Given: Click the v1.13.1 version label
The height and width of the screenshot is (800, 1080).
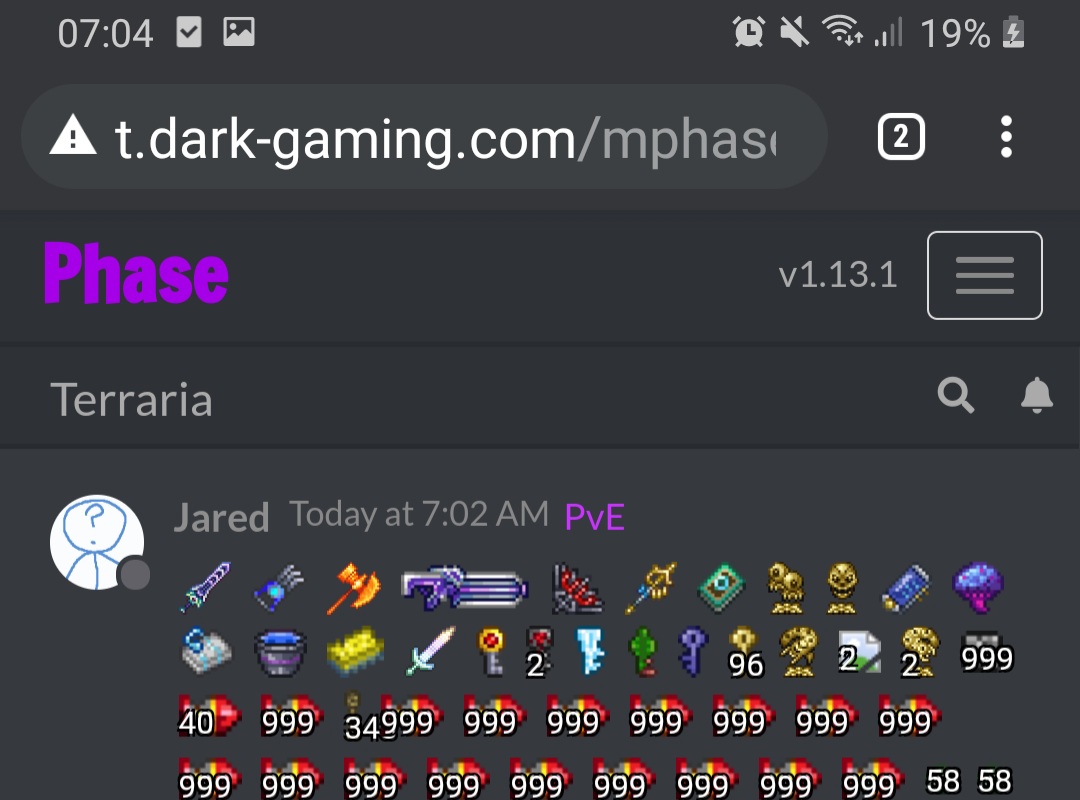Looking at the screenshot, I should coord(838,275).
